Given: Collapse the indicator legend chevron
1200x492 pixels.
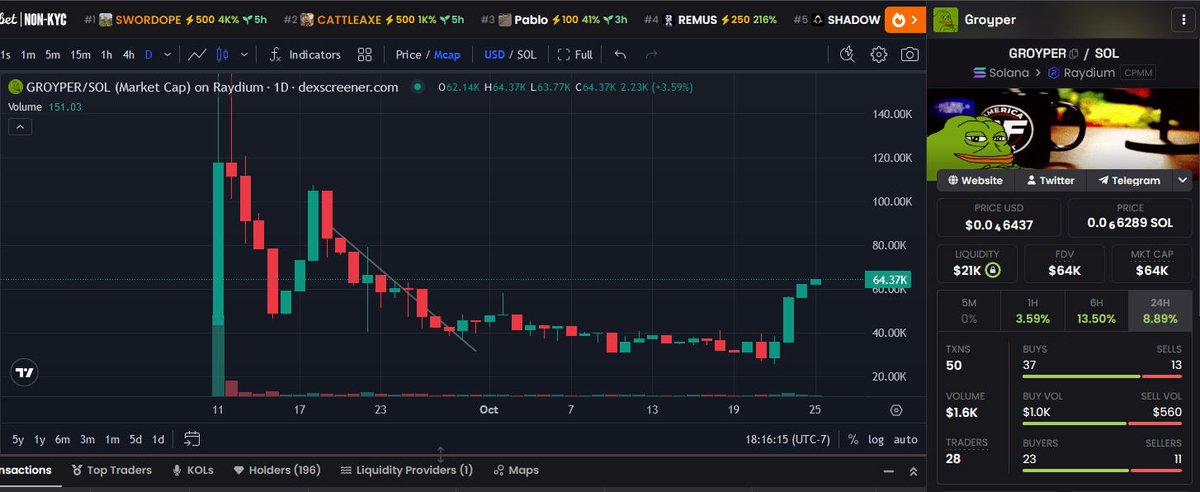Looking at the screenshot, I should click(18, 126).
